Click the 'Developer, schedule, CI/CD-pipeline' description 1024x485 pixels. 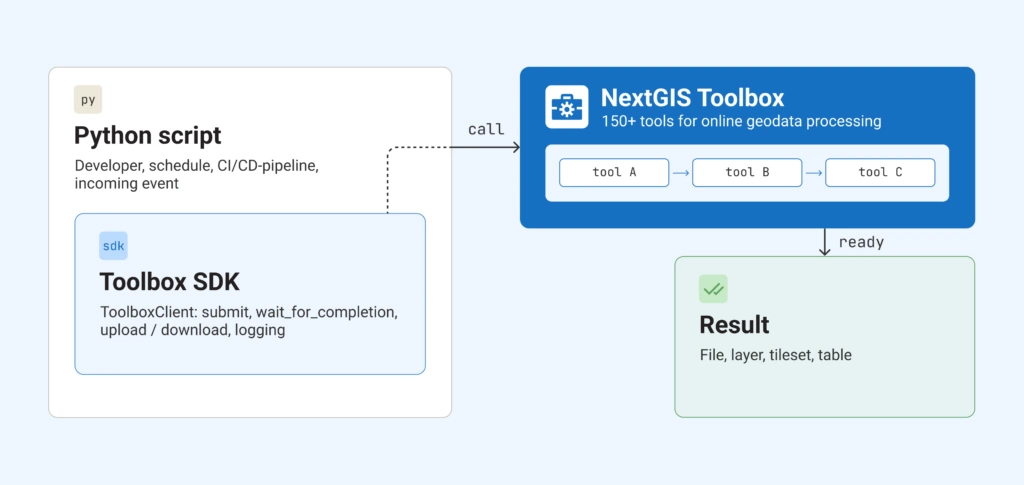pyautogui.click(x=197, y=174)
